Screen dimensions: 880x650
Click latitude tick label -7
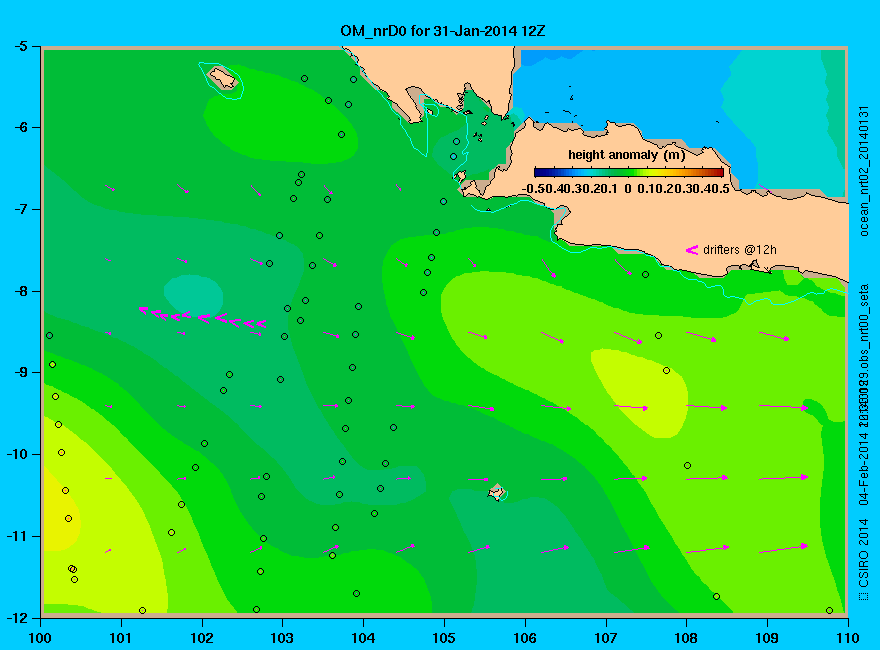point(19,209)
